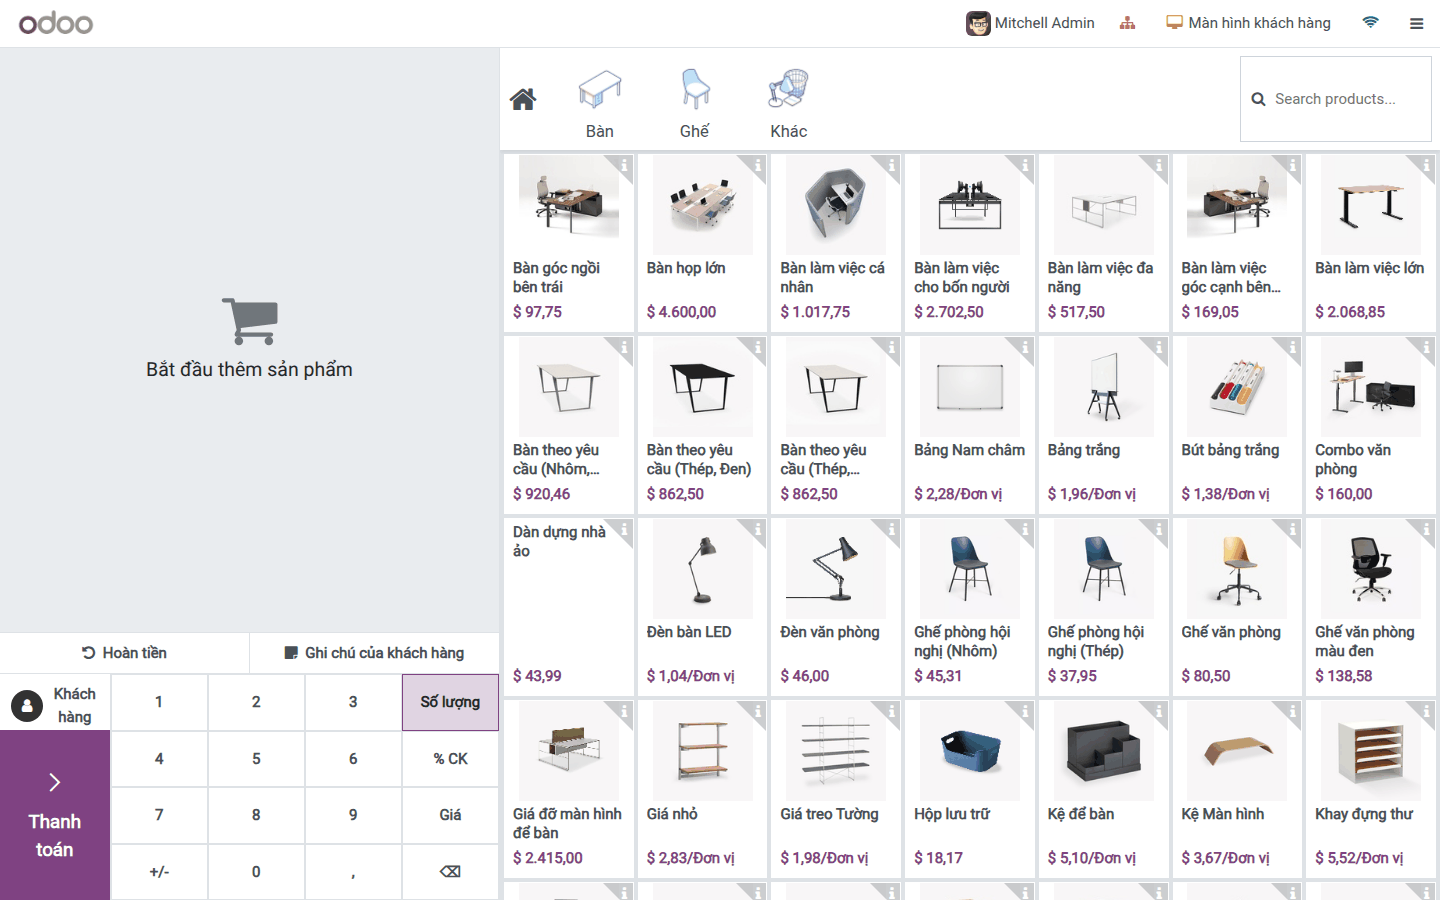Click the Search products field
Image resolution: width=1440 pixels, height=900 pixels.
(x=1336, y=99)
